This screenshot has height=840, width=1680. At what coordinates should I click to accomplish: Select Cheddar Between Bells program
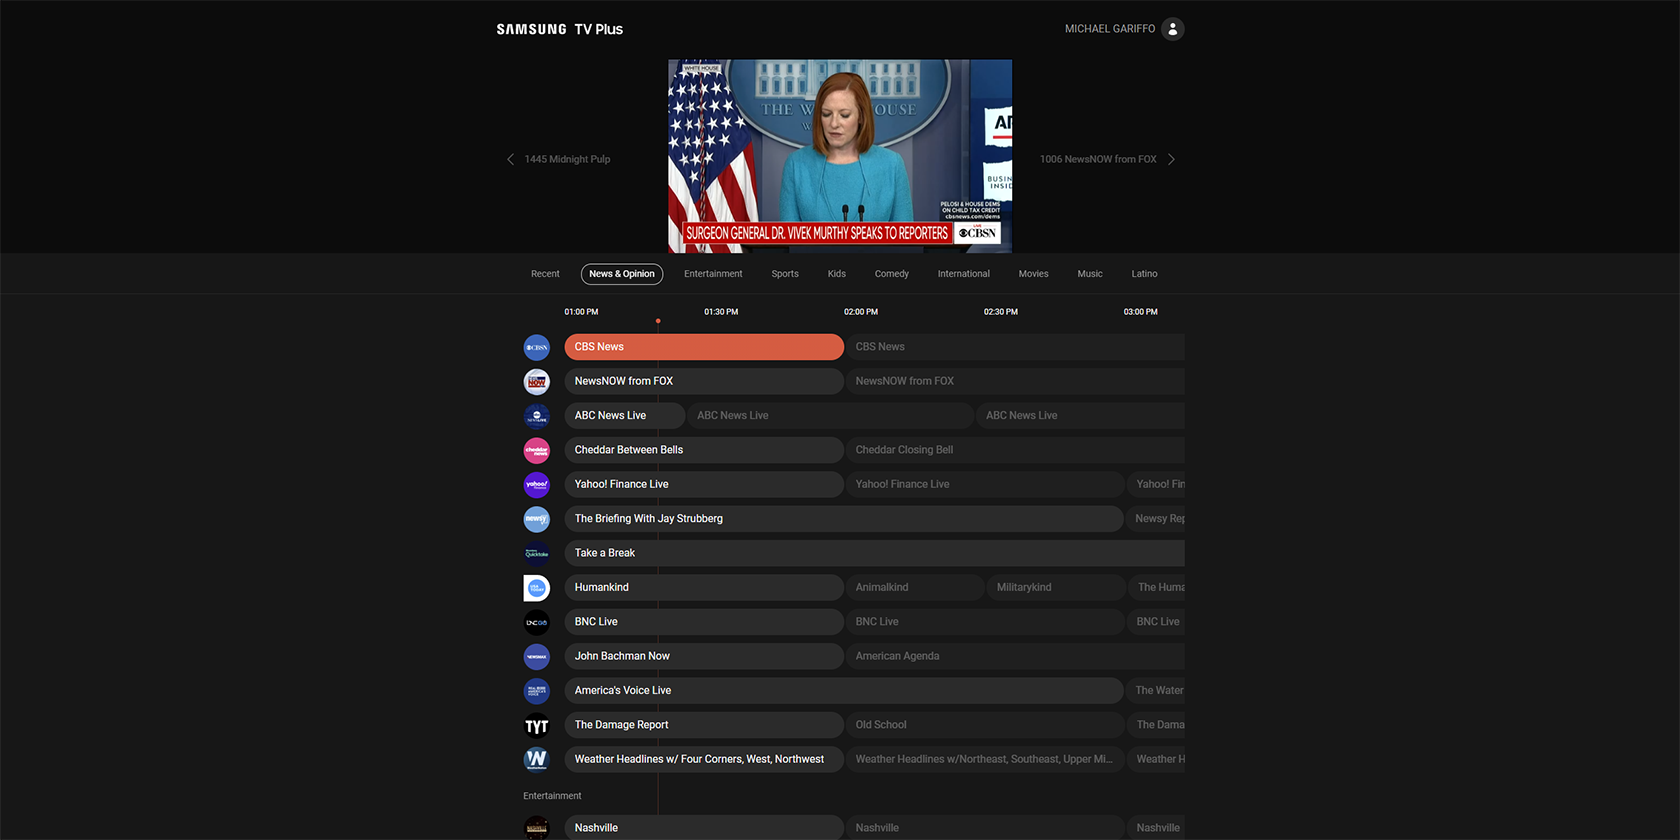(x=704, y=450)
